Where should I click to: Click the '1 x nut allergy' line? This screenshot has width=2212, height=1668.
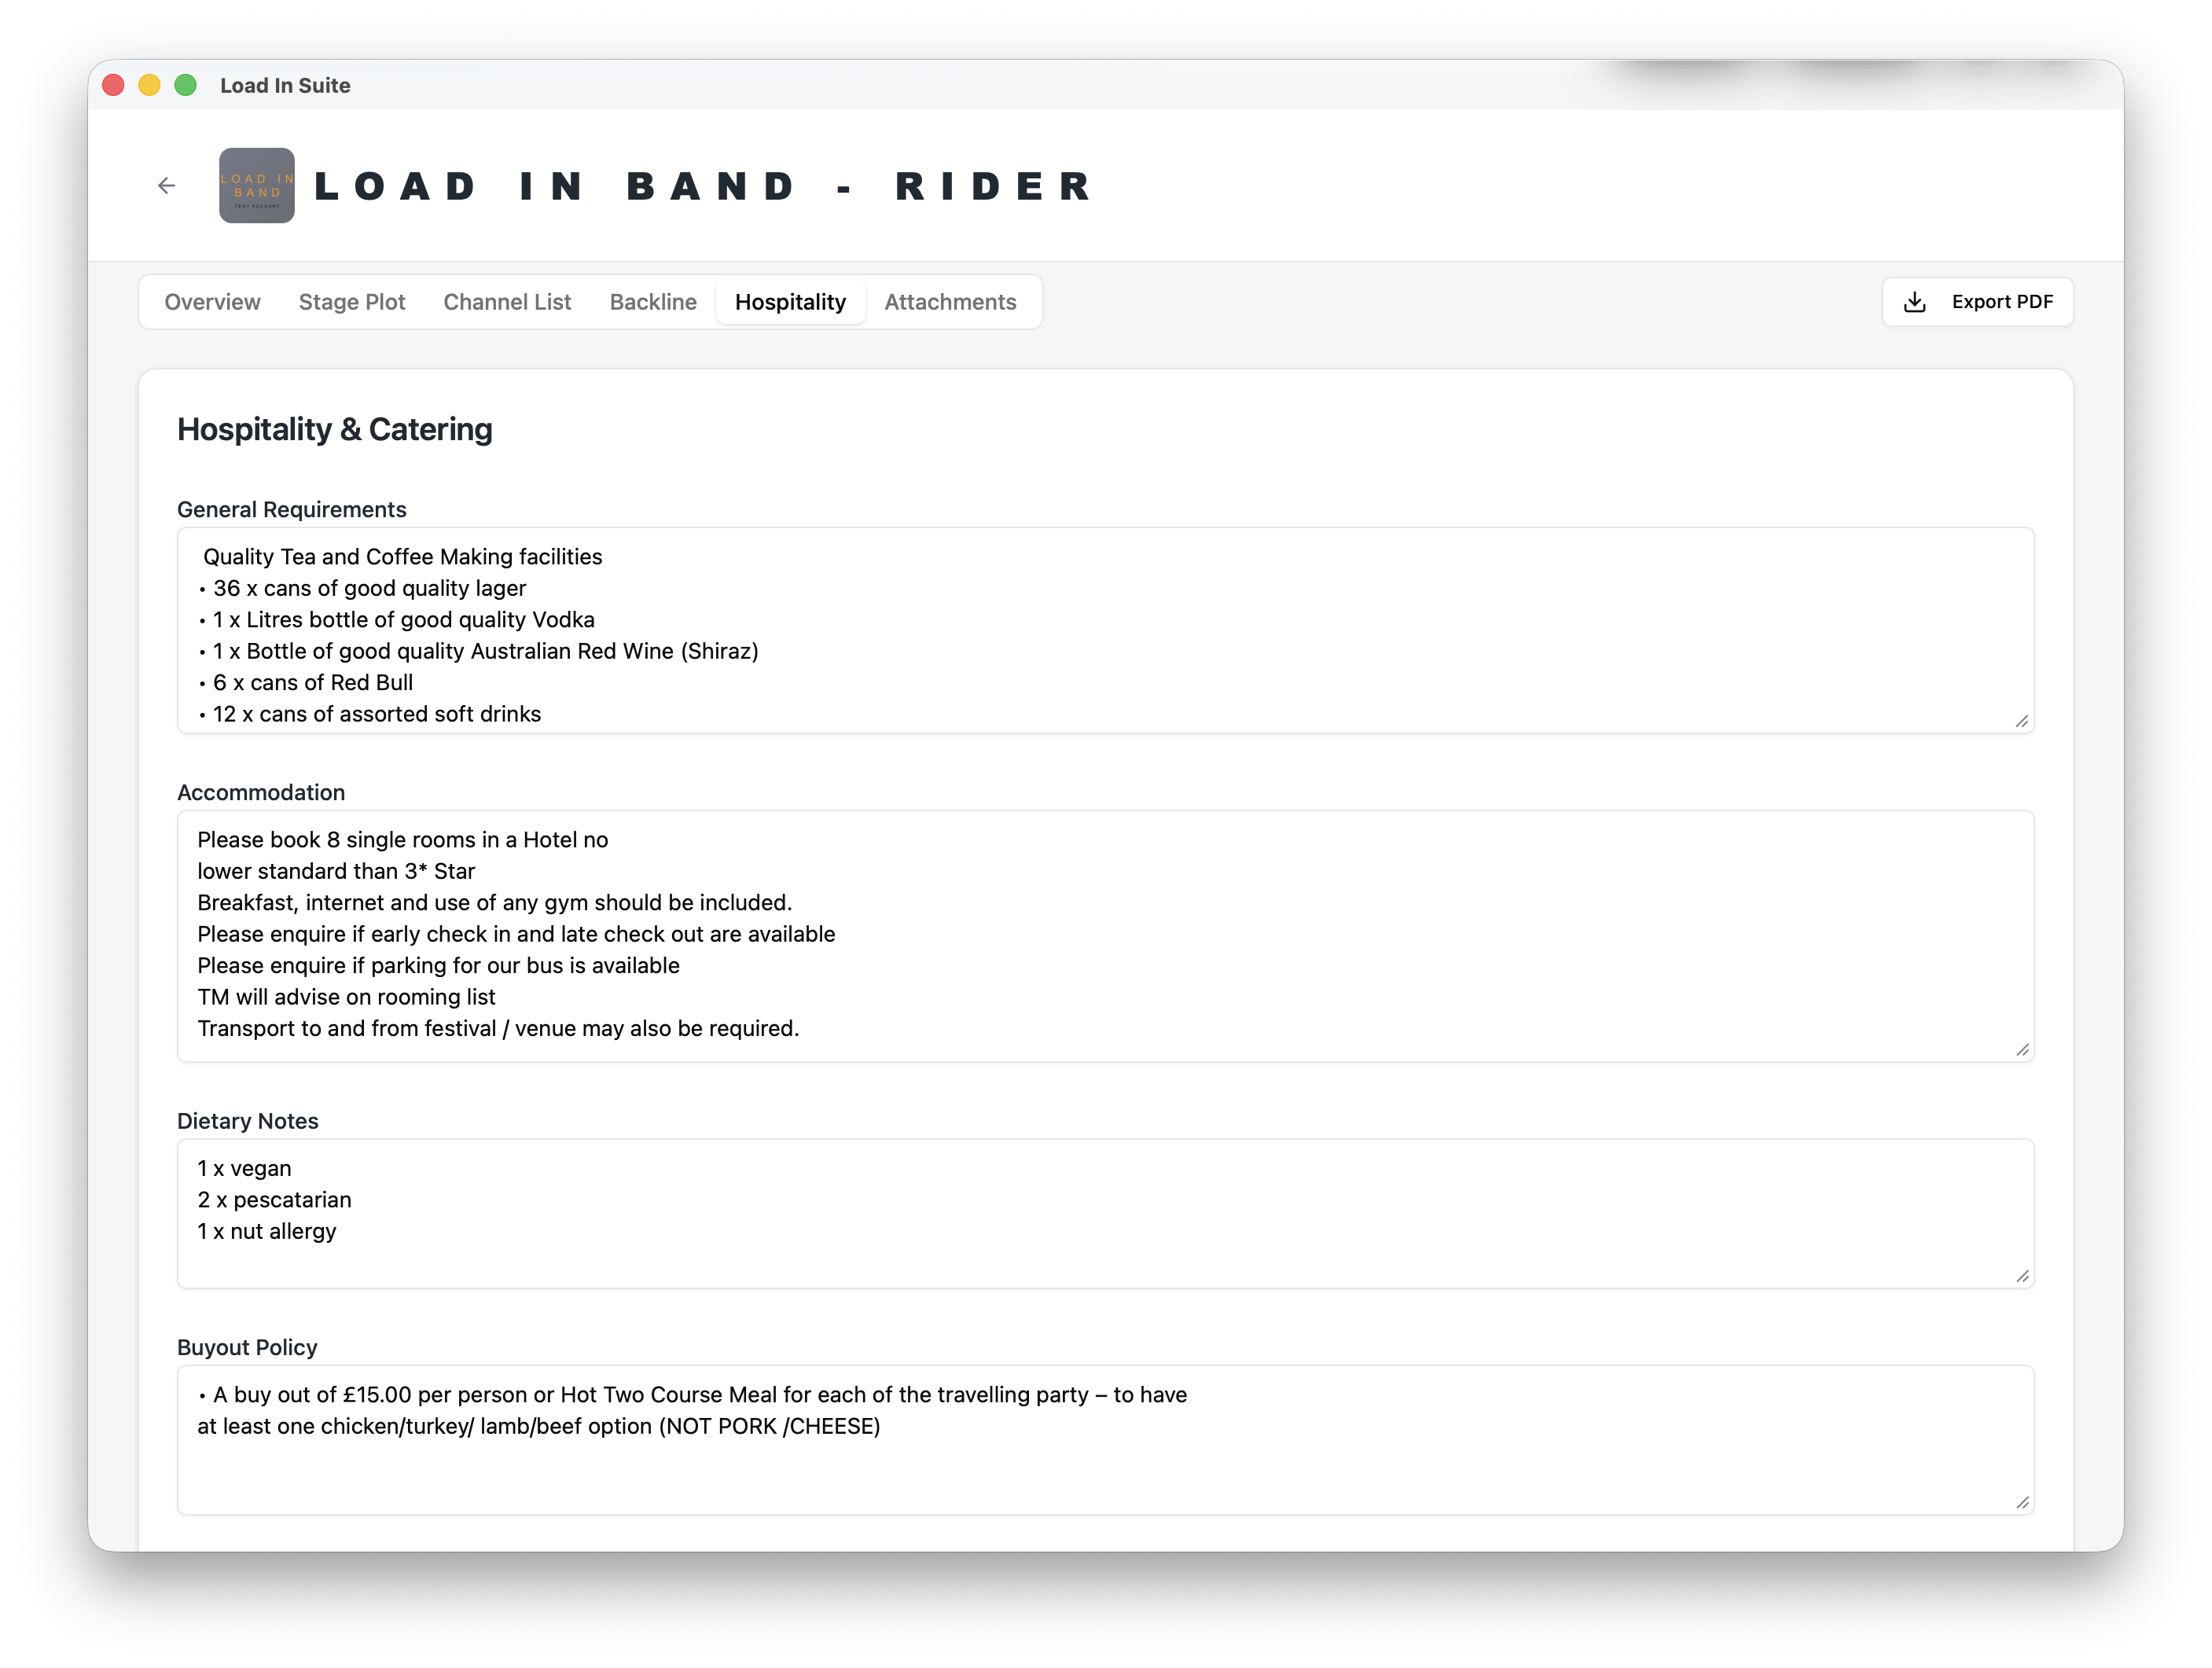pos(266,1232)
